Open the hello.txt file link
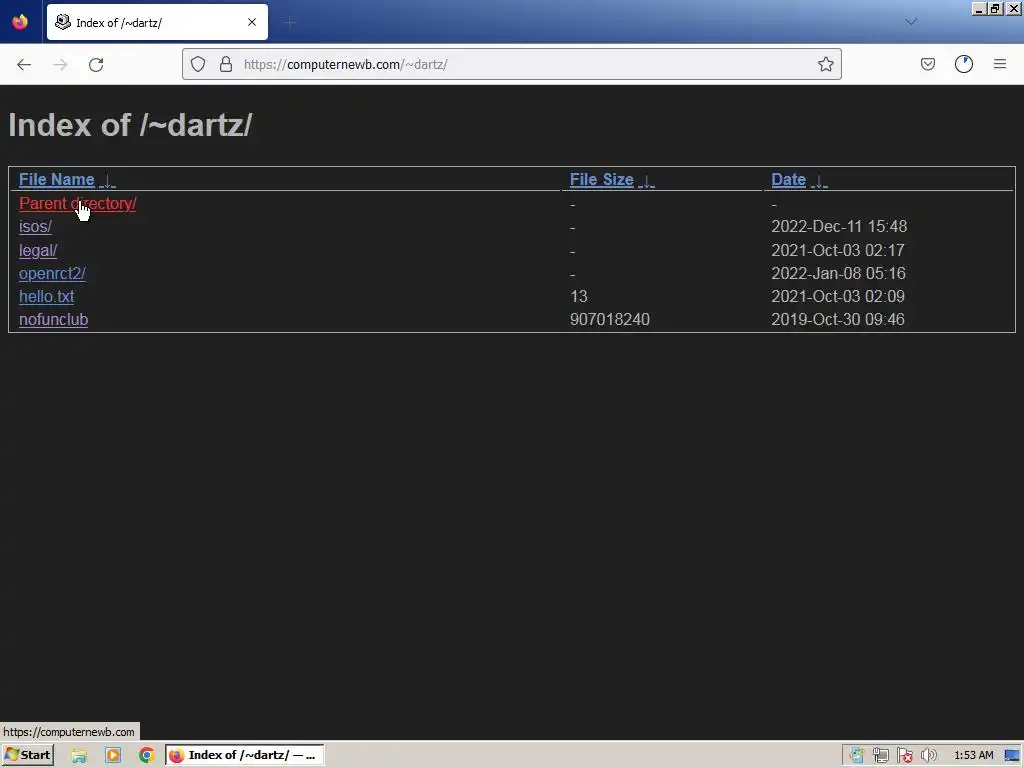The height and width of the screenshot is (768, 1024). pyautogui.click(x=46, y=296)
